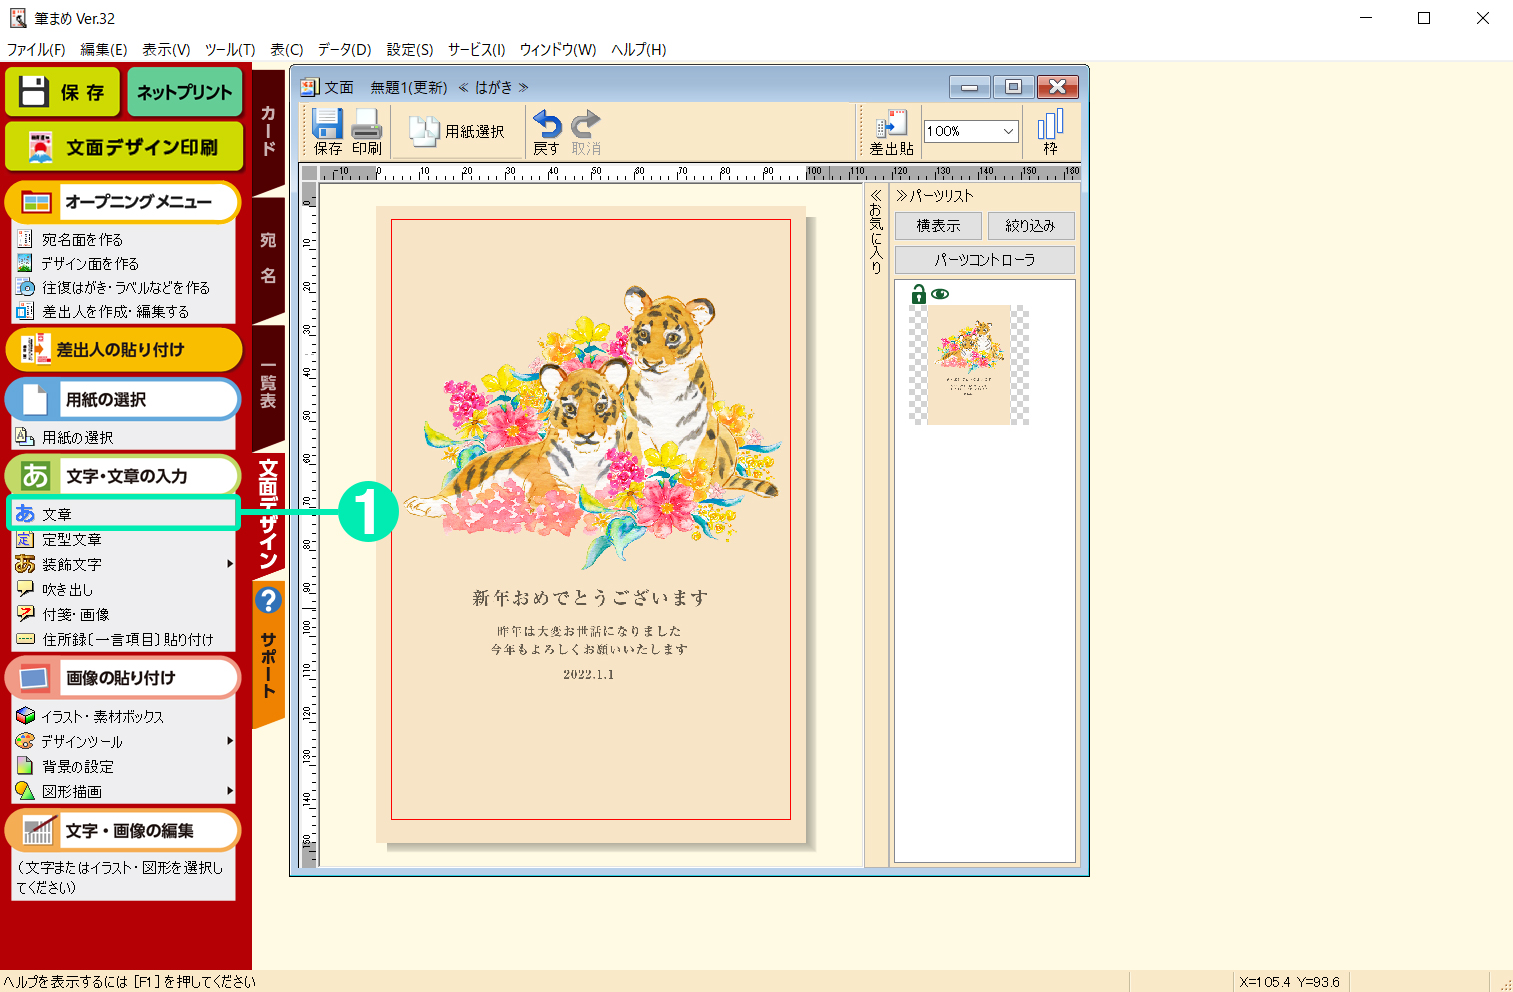Collapse the お気に入り side panel

[x=876, y=196]
